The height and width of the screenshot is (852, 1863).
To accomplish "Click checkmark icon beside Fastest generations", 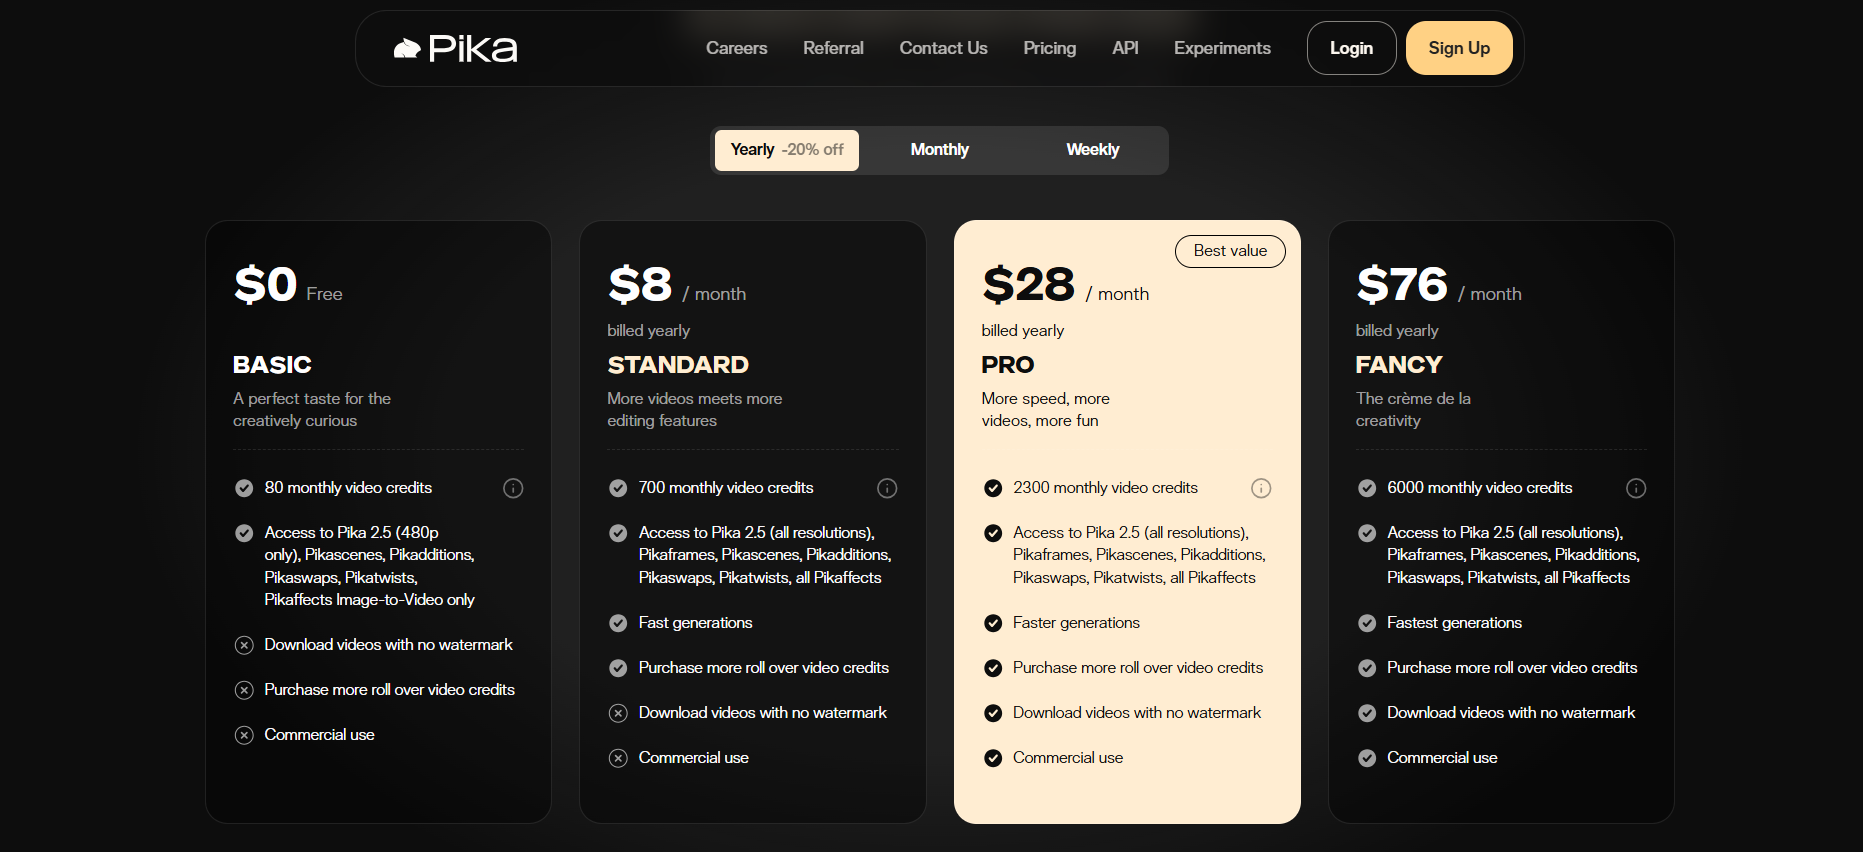I will (1367, 623).
